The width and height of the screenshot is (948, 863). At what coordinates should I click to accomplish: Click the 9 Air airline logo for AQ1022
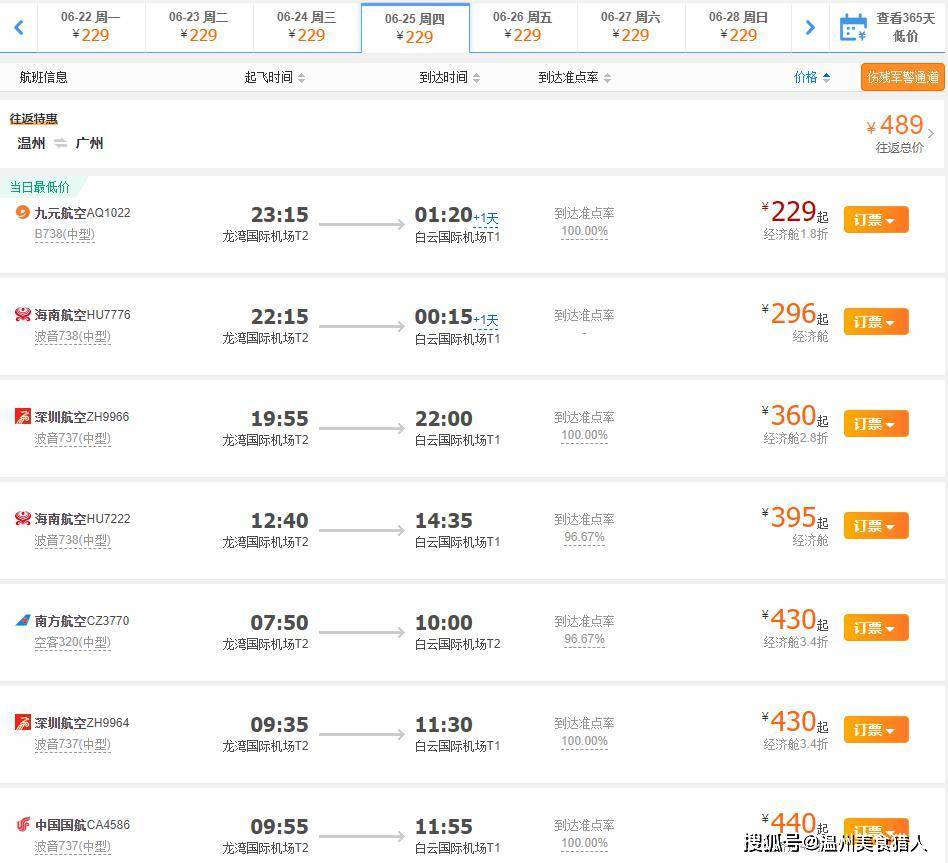click(x=23, y=212)
